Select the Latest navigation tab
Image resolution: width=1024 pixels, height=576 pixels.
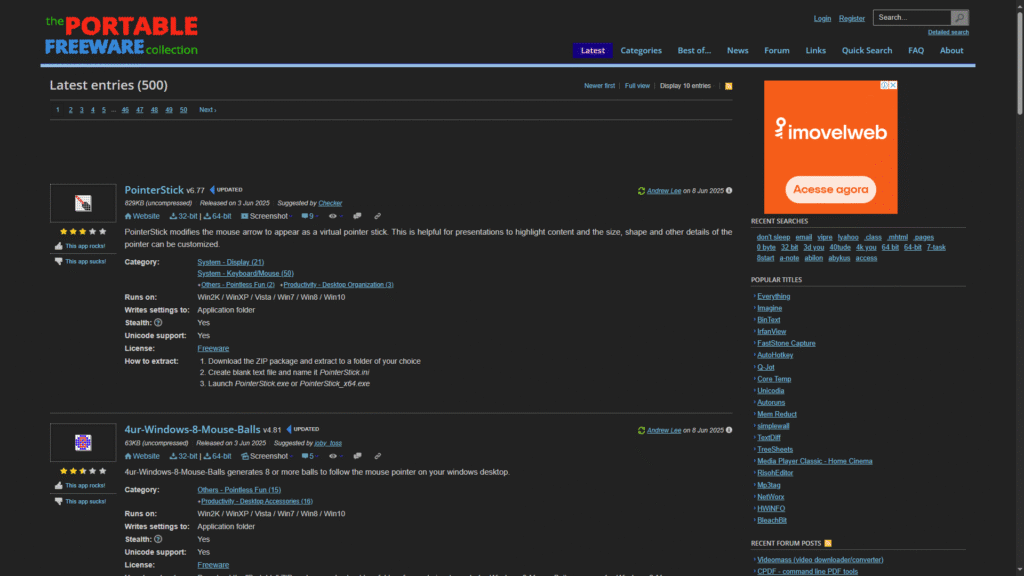pos(592,50)
